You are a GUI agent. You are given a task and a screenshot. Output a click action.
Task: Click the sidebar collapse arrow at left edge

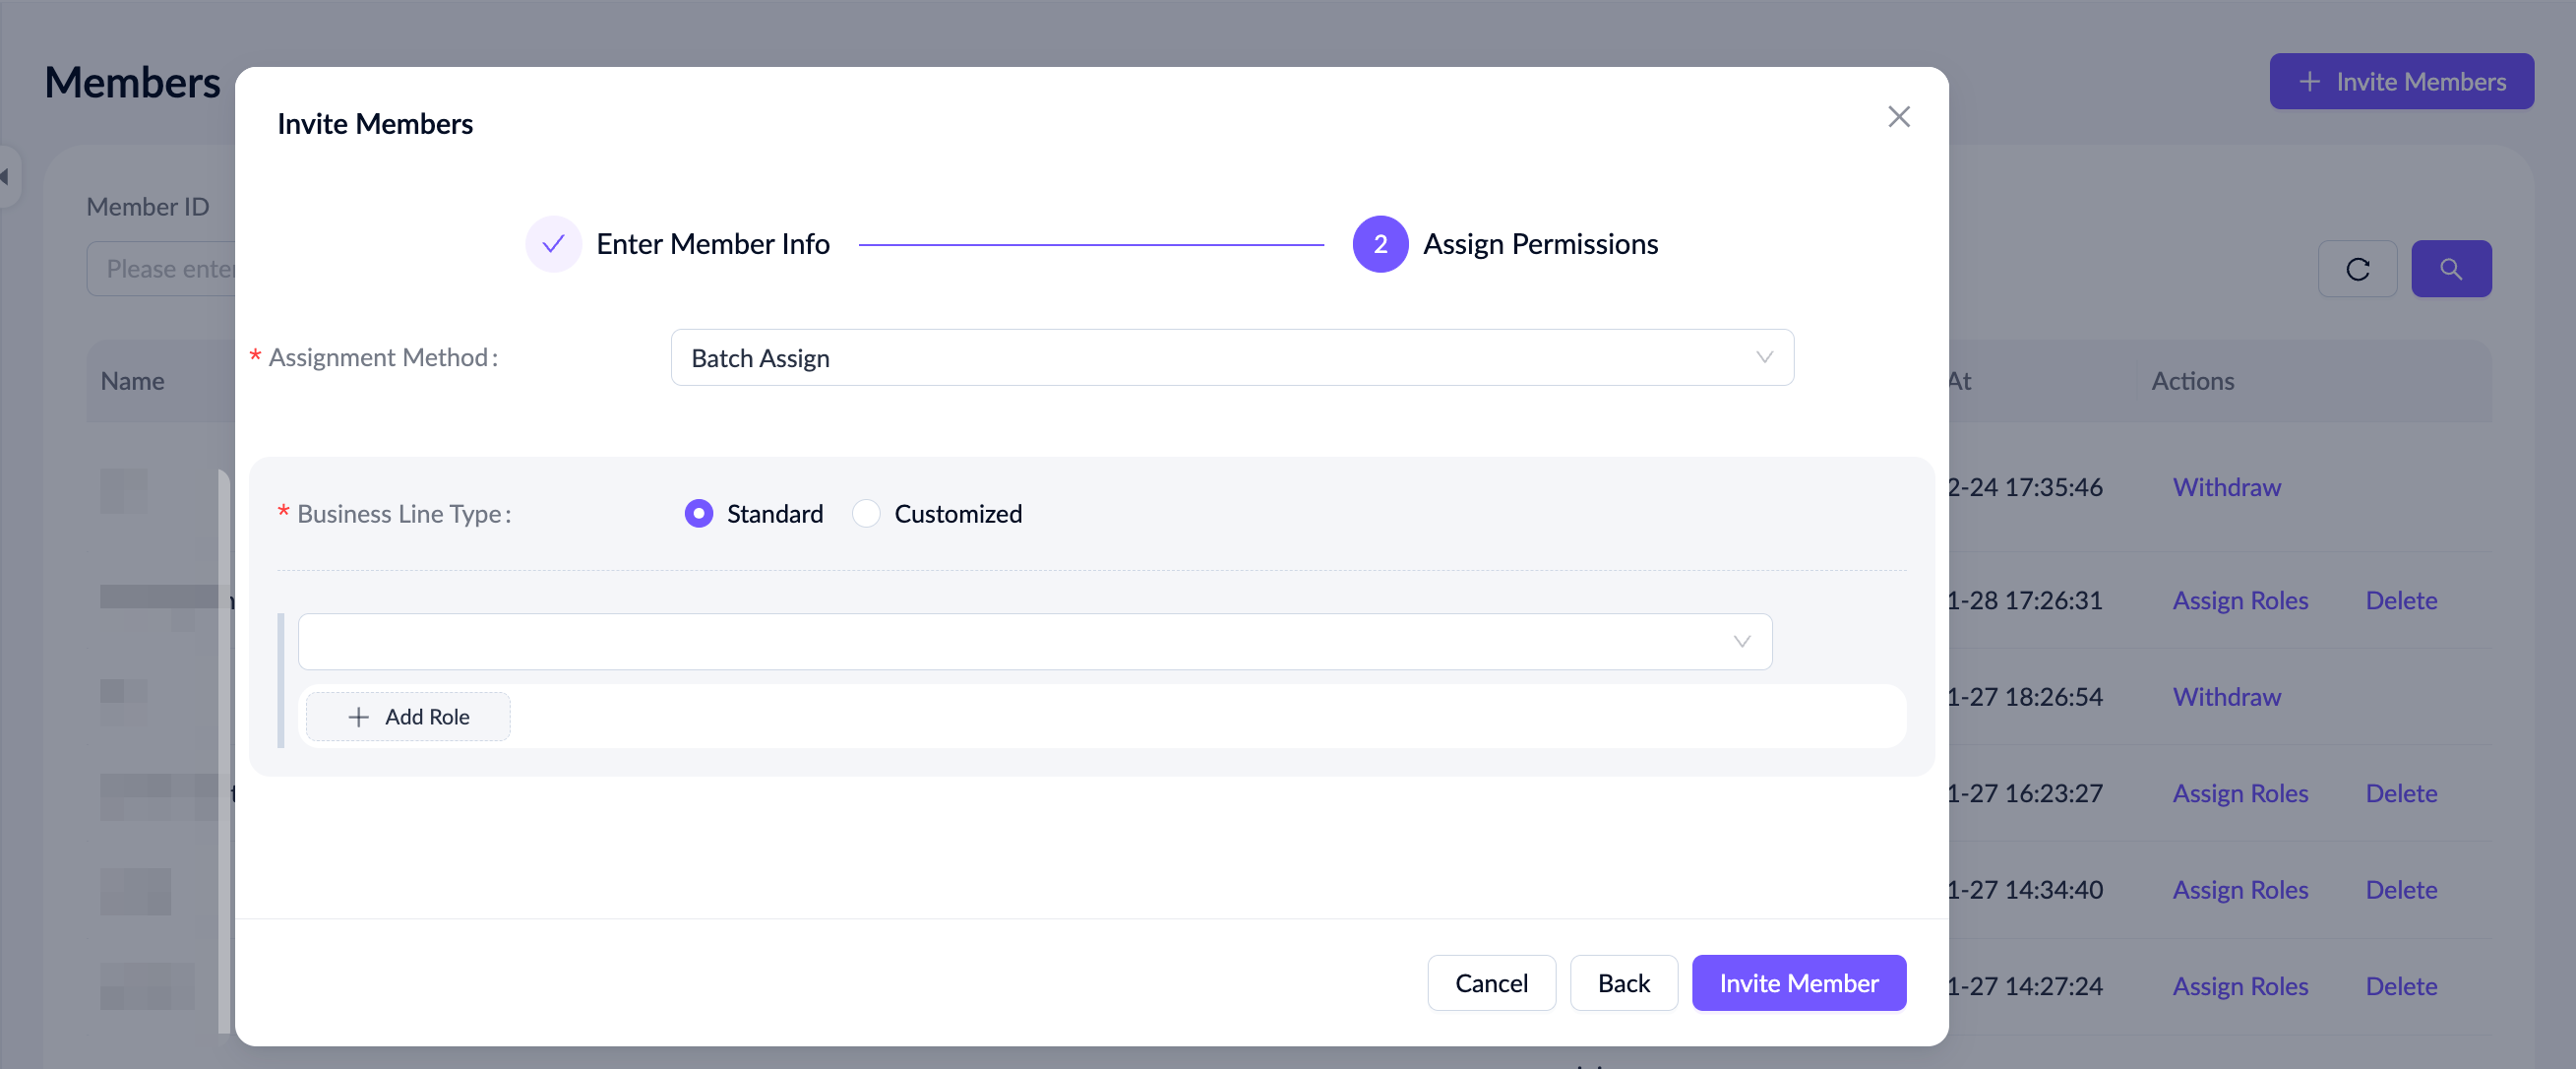(5, 177)
